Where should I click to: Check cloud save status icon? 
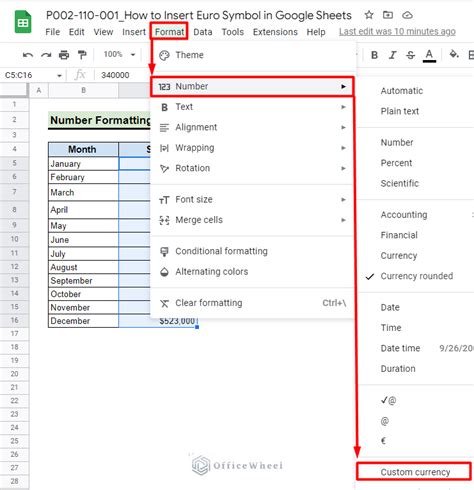coord(407,15)
